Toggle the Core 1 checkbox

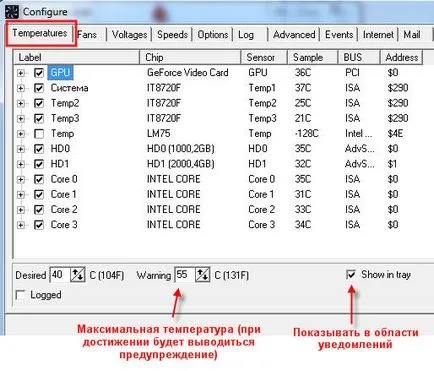click(39, 194)
